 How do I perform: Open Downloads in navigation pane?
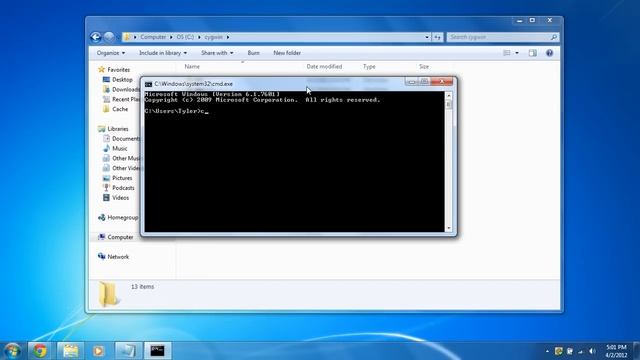(x=121, y=89)
